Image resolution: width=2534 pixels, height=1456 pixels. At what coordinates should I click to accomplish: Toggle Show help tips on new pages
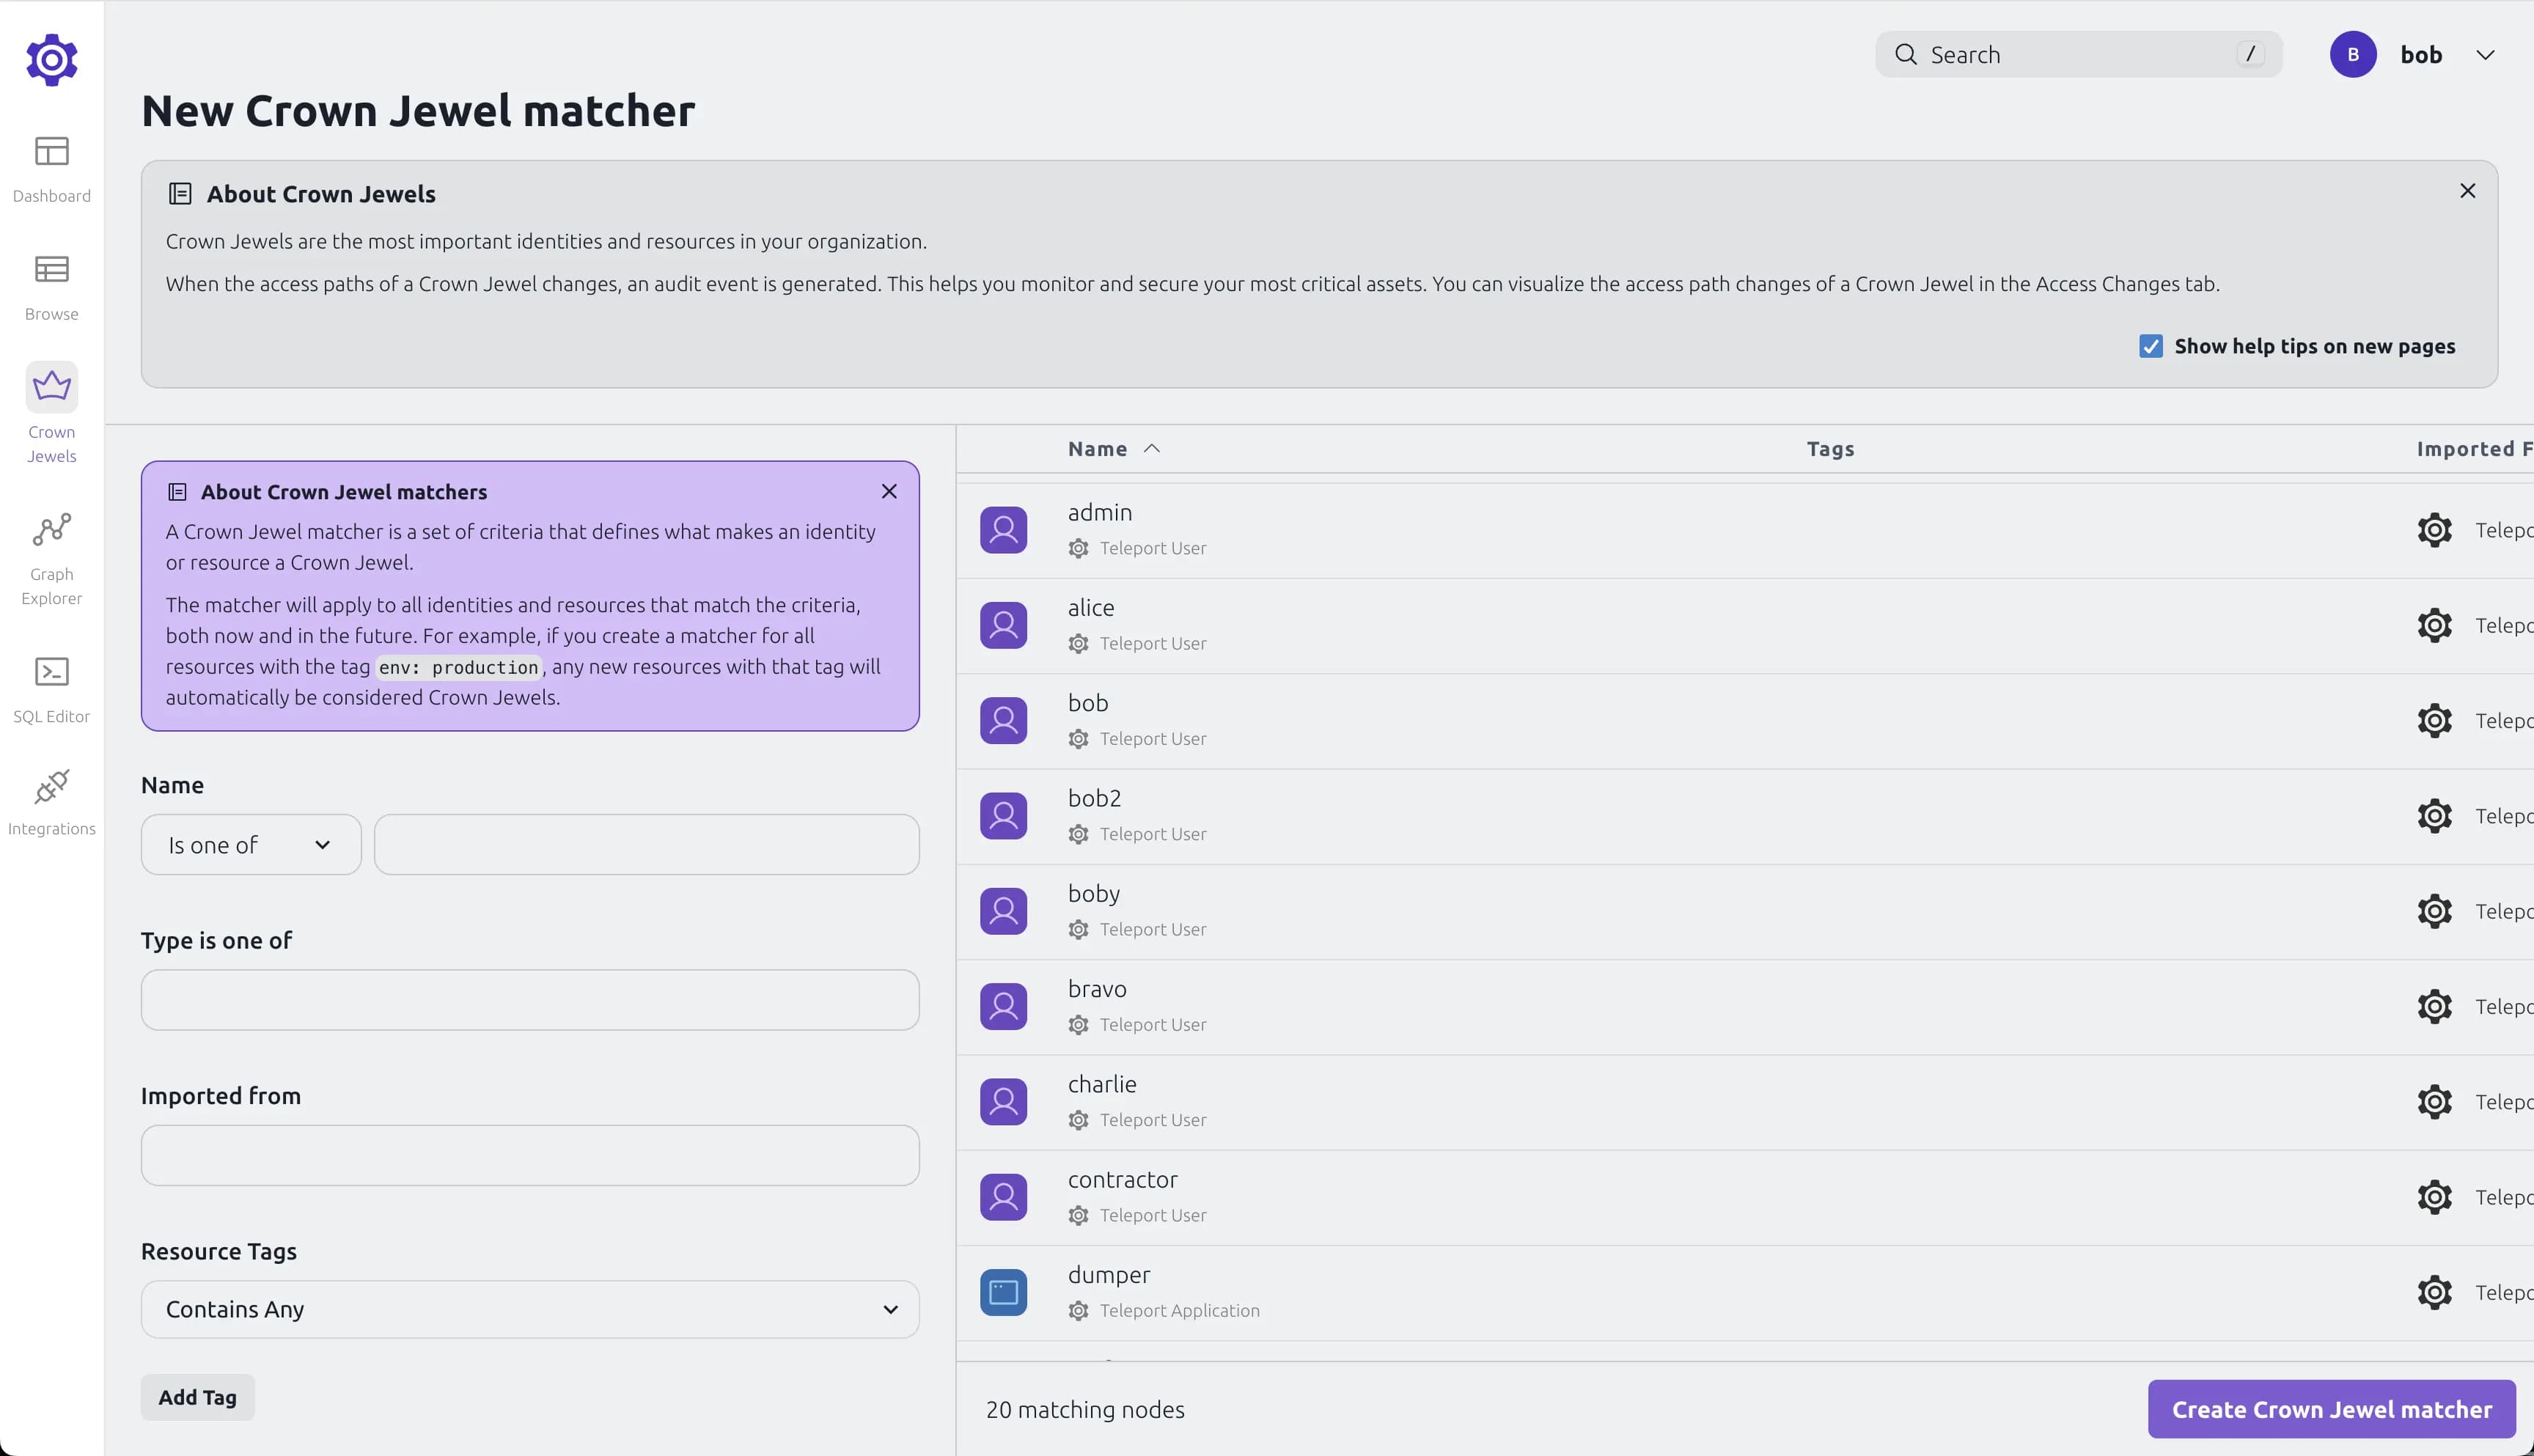[2153, 346]
